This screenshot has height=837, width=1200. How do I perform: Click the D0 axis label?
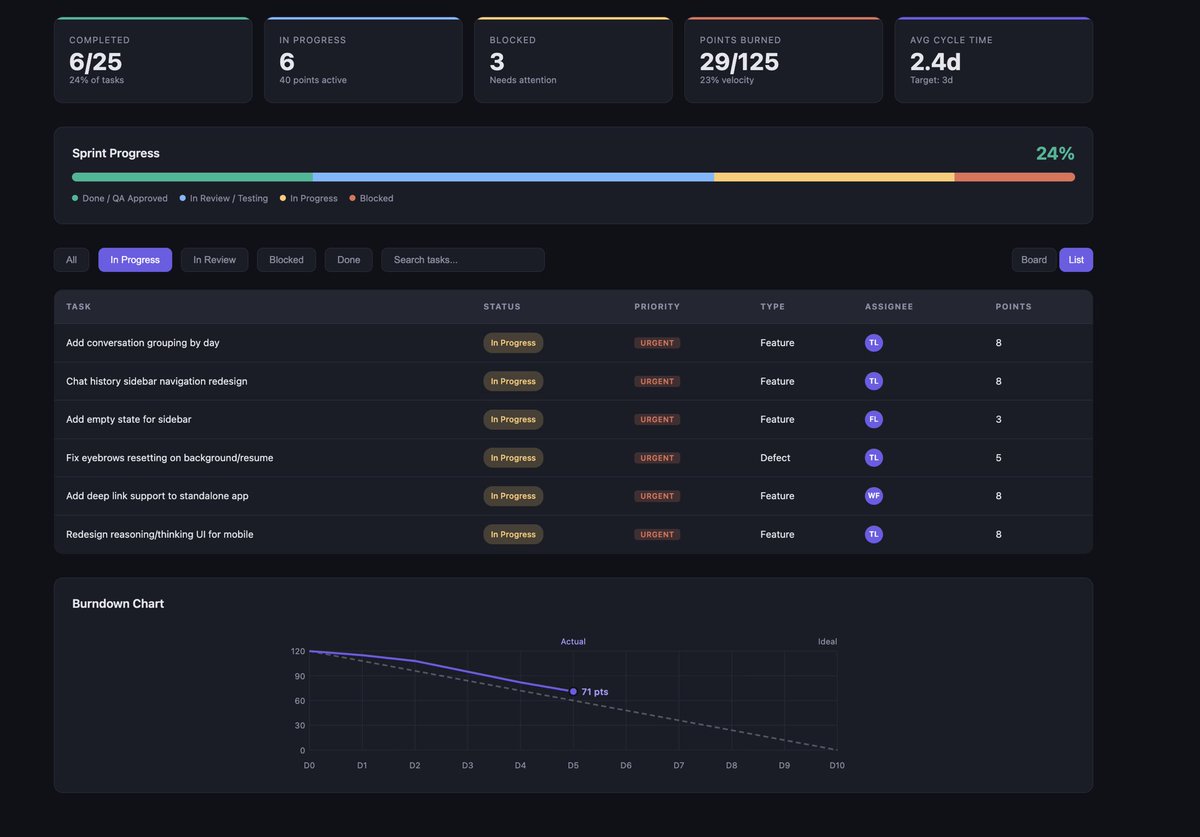(309, 766)
